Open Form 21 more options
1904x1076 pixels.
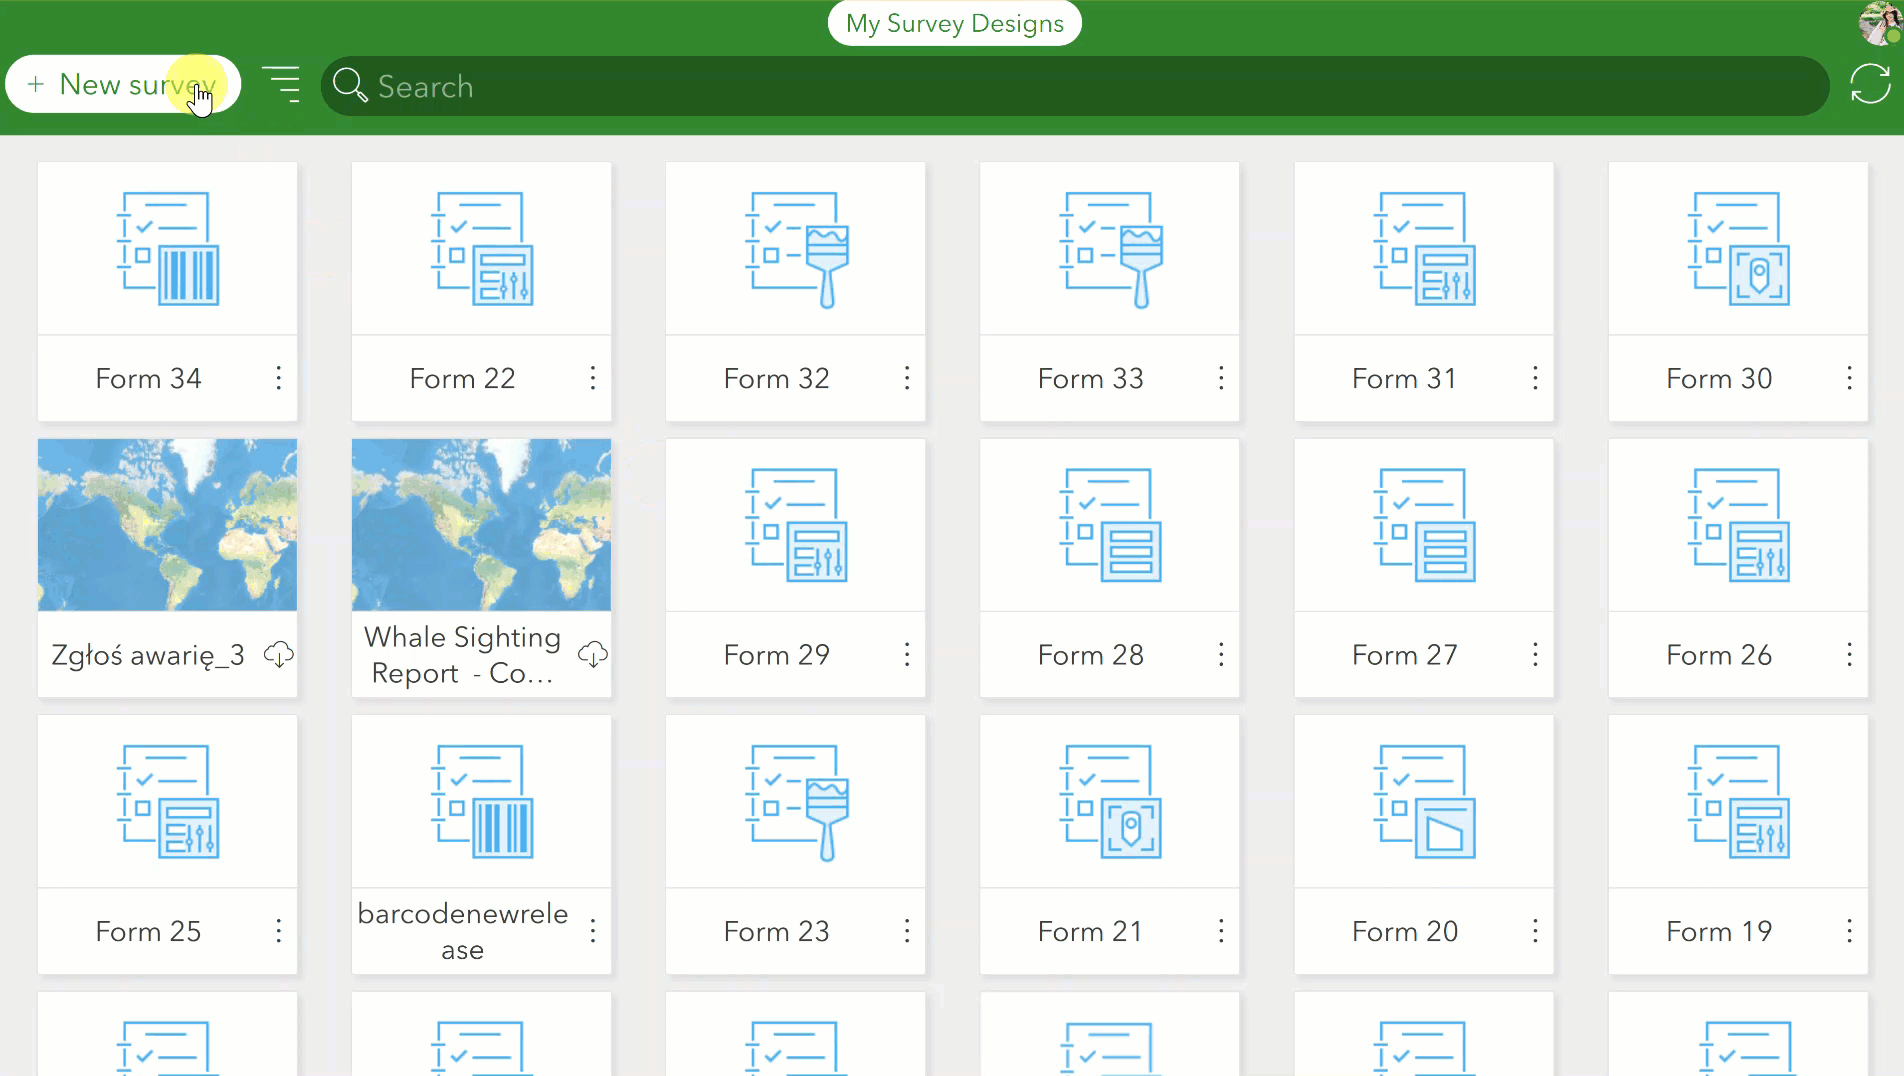(1220, 931)
